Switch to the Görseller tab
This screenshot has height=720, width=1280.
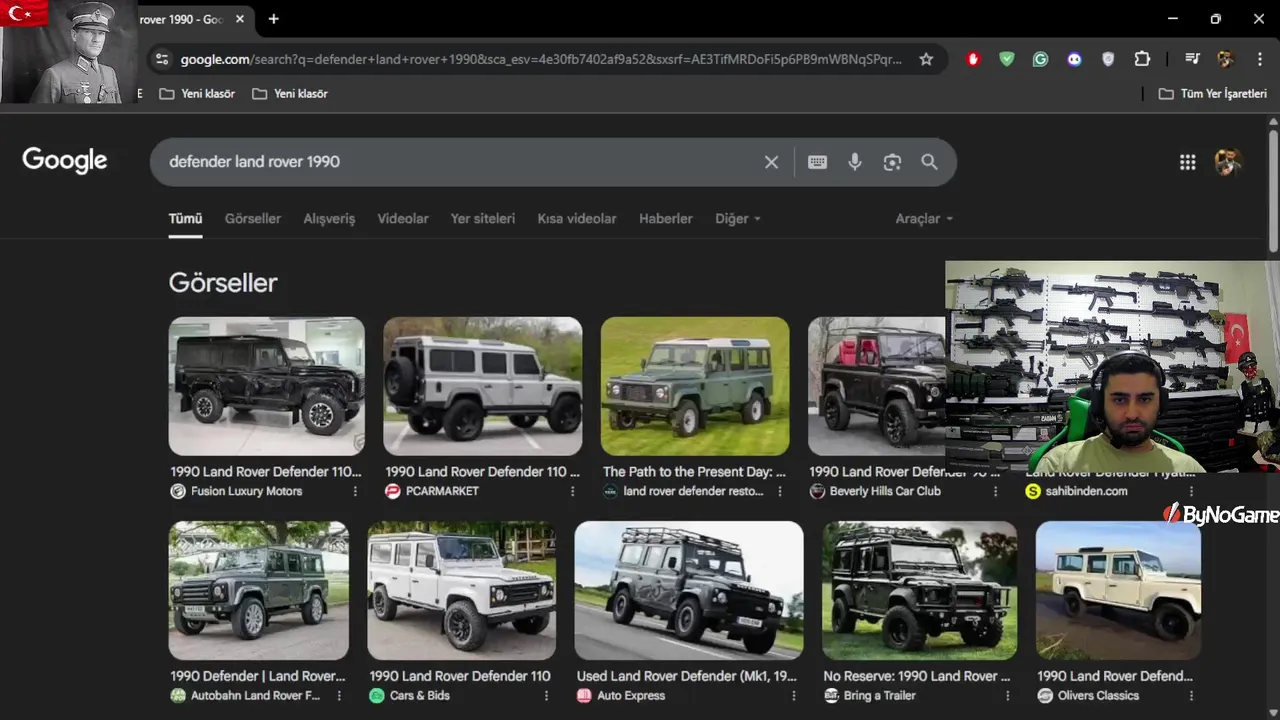pyautogui.click(x=253, y=218)
